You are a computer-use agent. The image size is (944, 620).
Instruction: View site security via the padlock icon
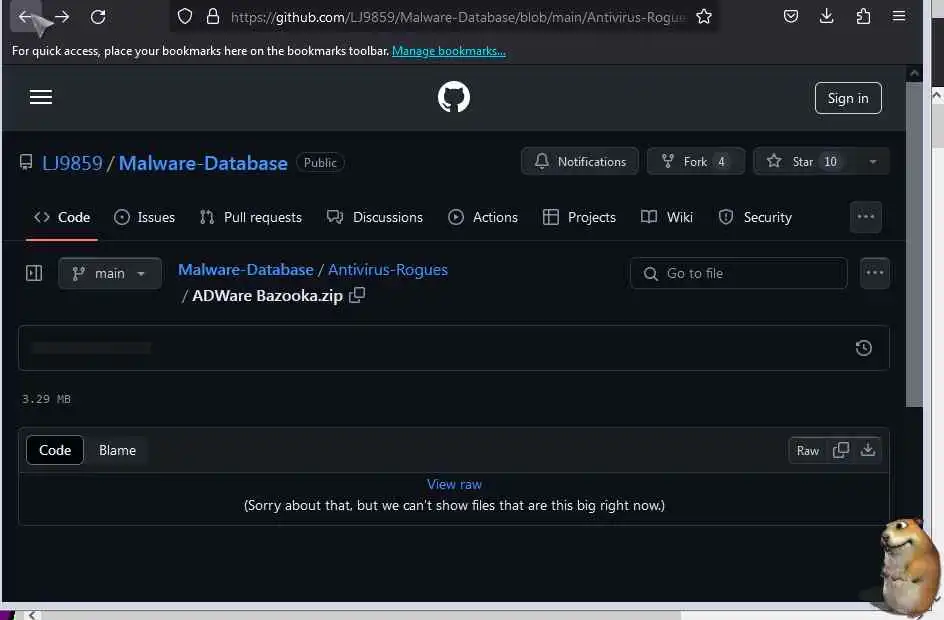213,17
